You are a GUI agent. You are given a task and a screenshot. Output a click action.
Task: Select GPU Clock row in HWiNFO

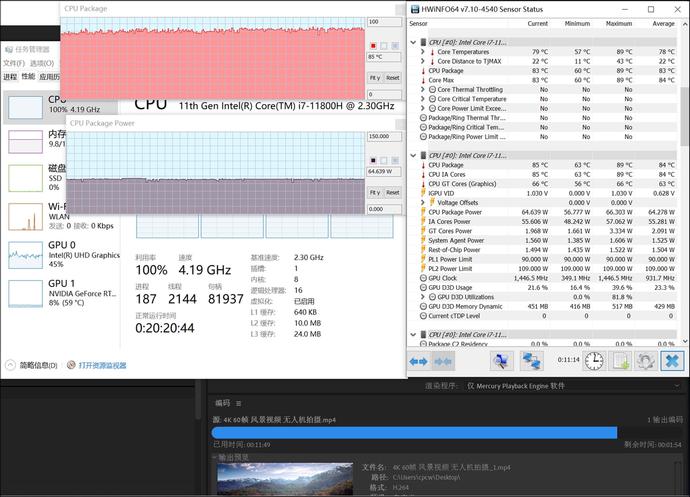point(547,278)
